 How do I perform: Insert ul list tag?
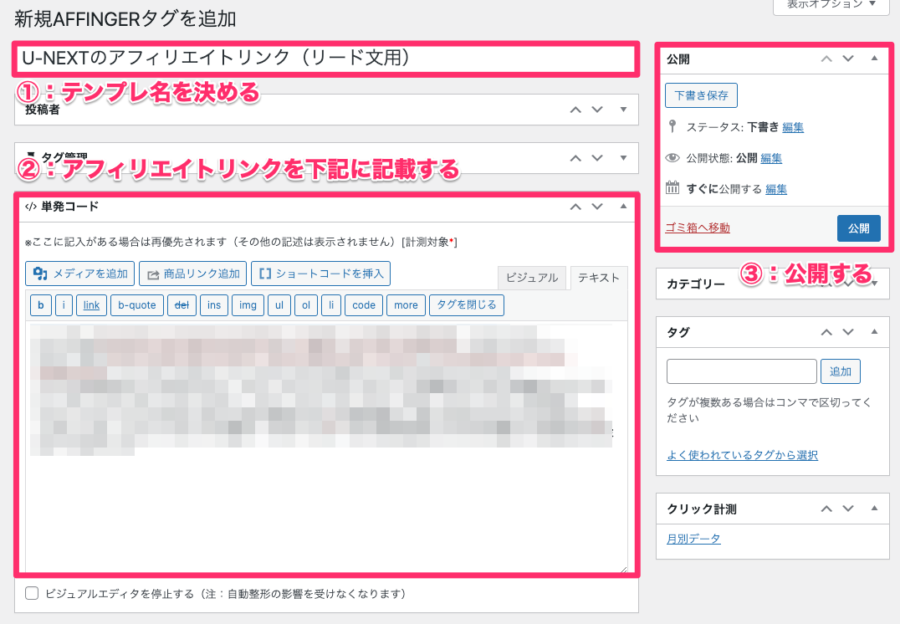[279, 305]
